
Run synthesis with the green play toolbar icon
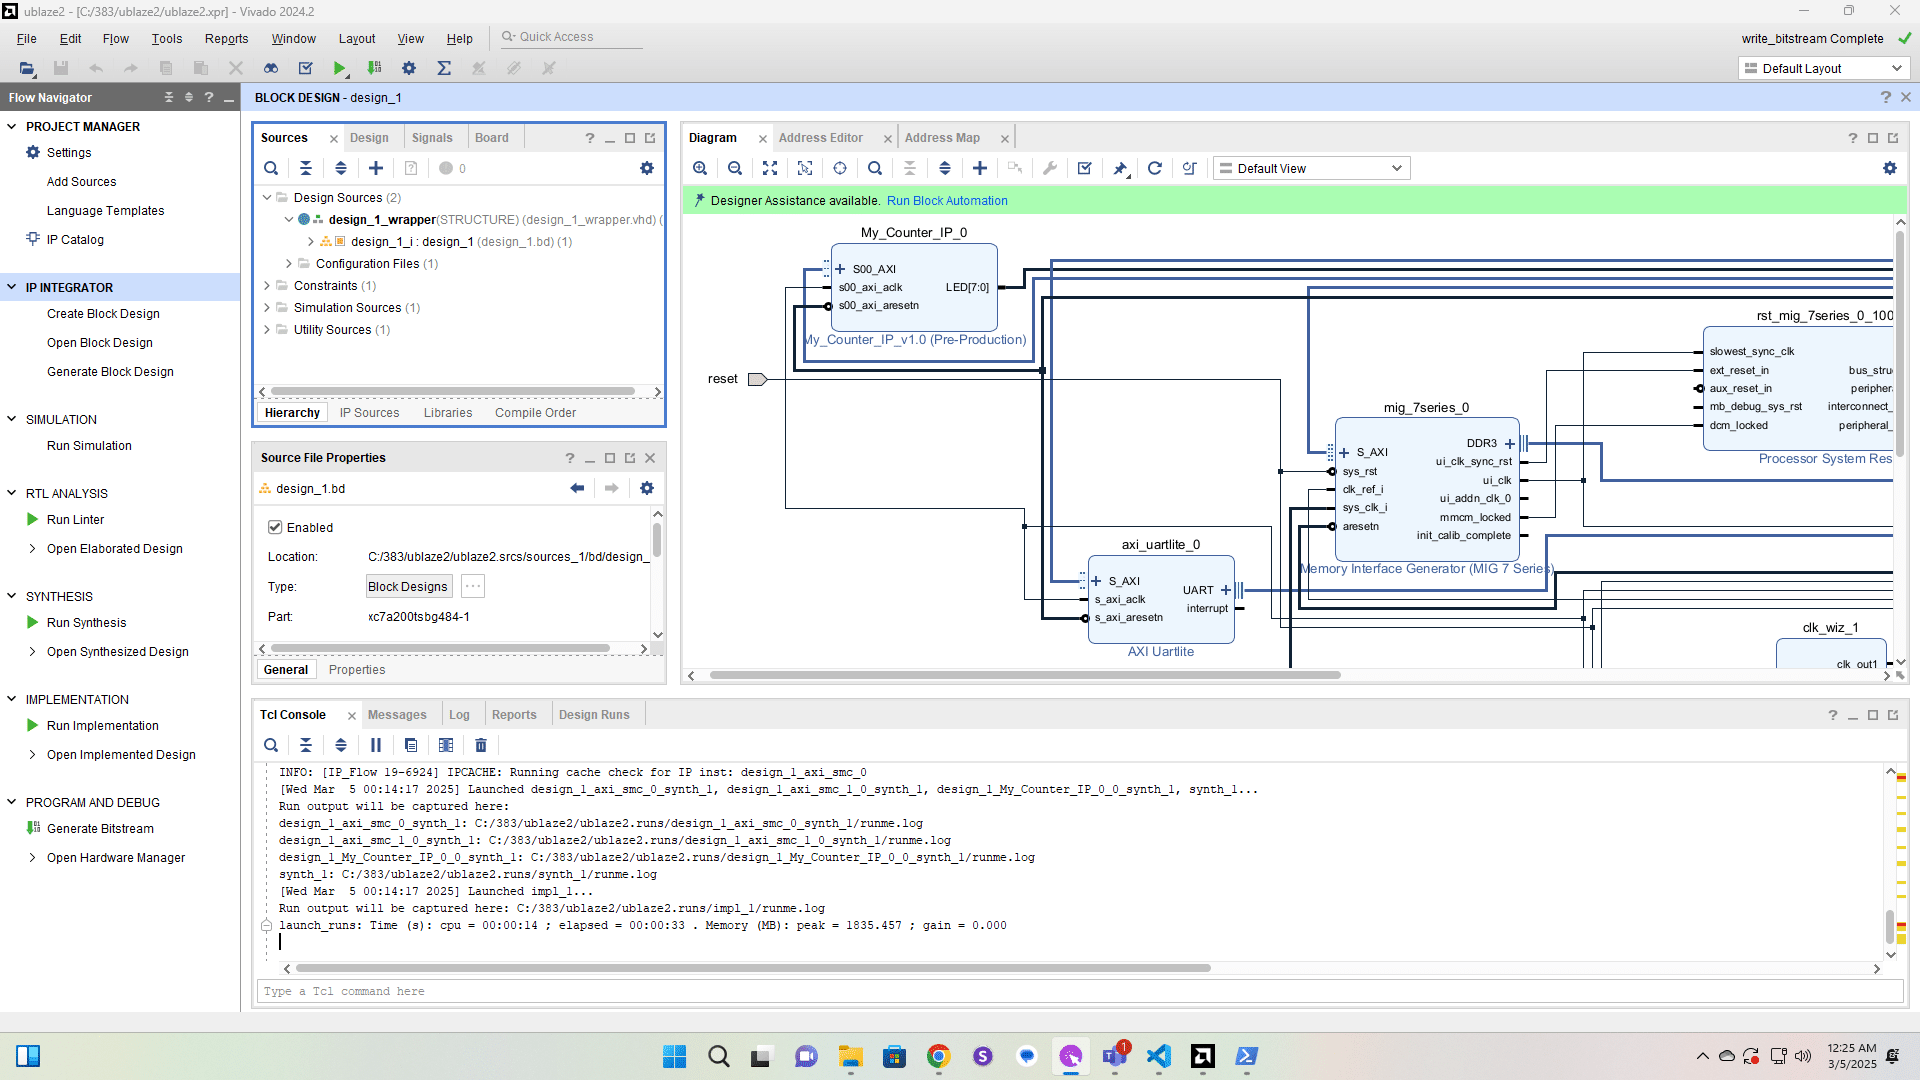click(x=340, y=69)
